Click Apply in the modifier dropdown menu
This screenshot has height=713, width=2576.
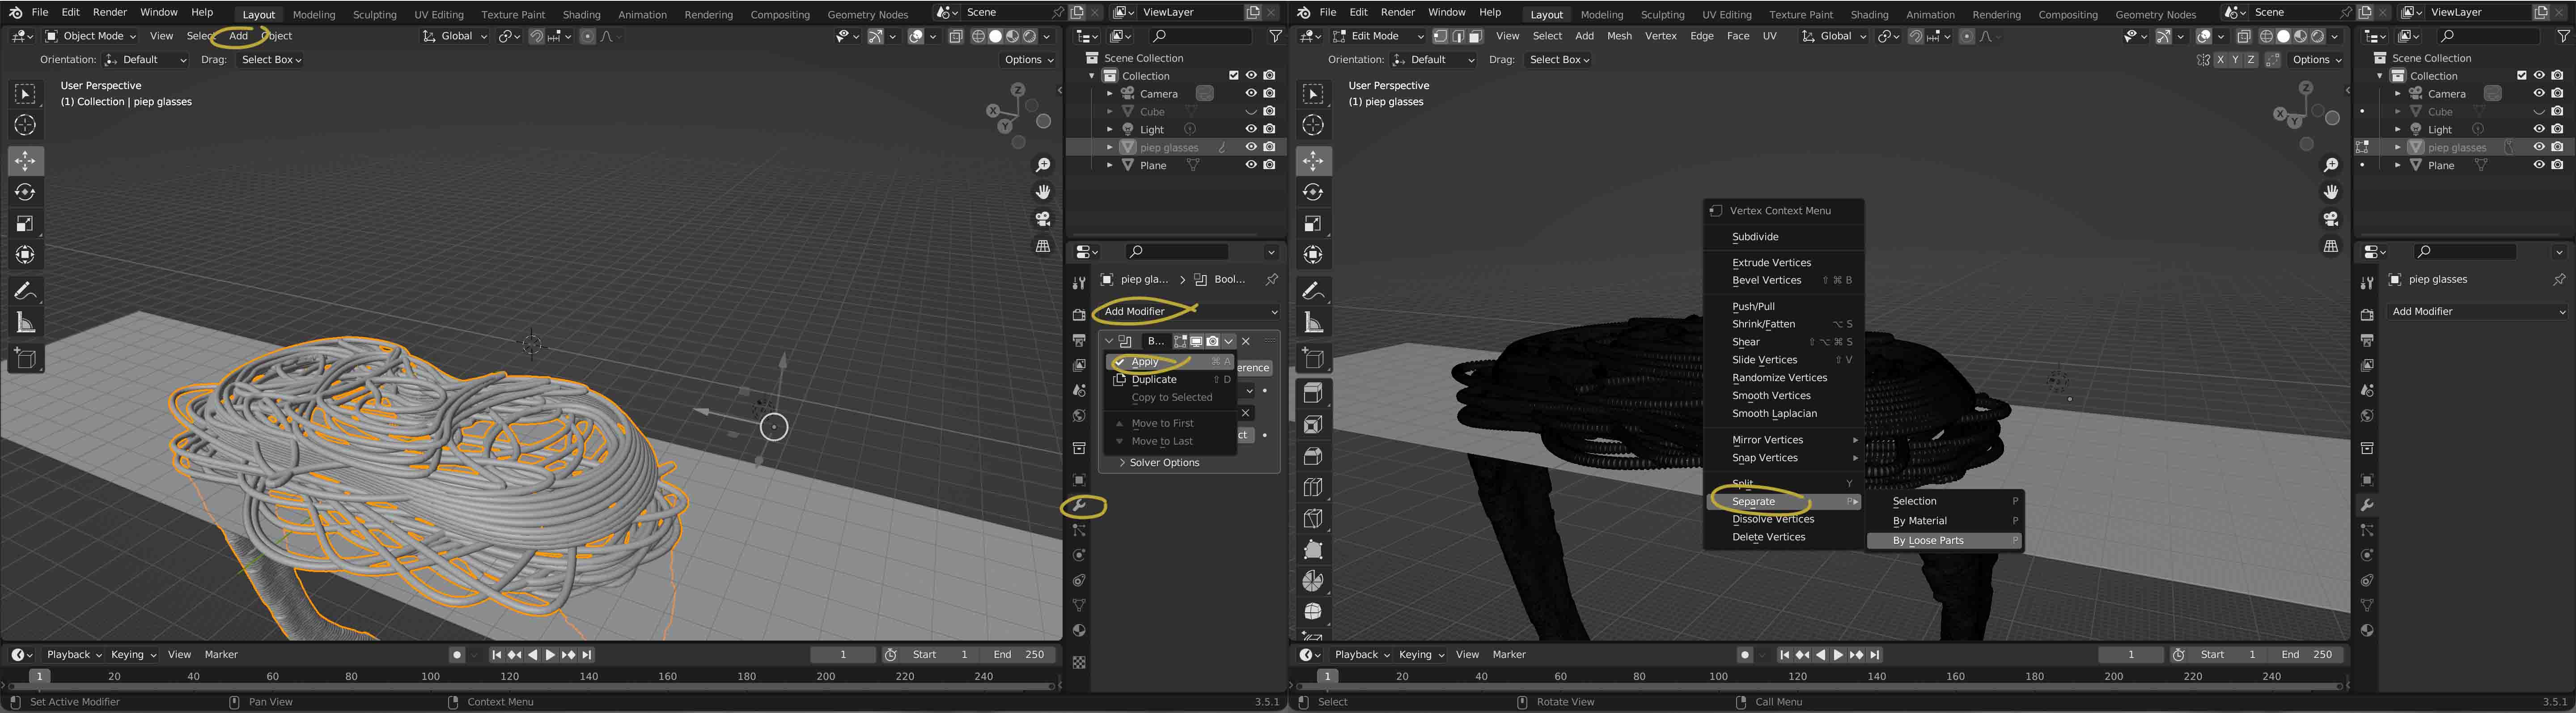[1145, 362]
